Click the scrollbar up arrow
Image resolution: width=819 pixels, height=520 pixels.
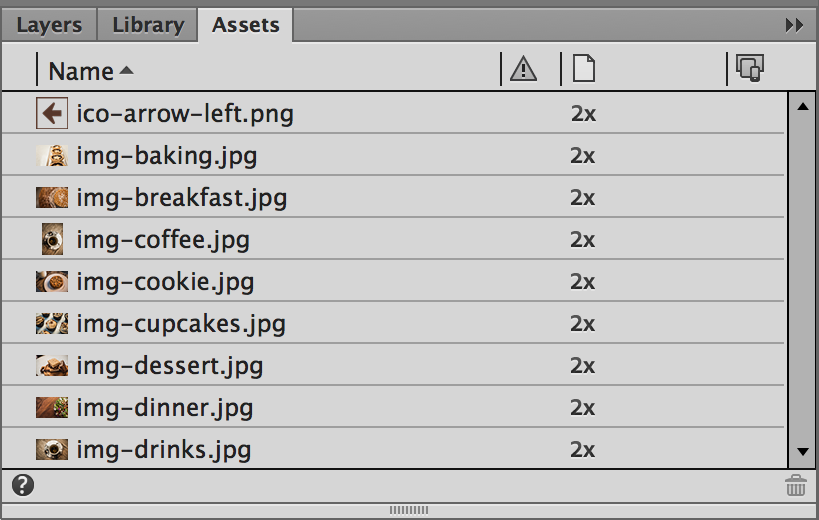(802, 106)
